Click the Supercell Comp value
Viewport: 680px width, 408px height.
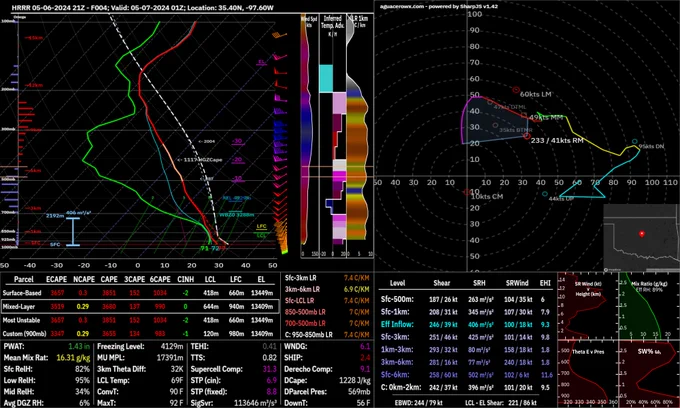pyautogui.click(x=270, y=369)
